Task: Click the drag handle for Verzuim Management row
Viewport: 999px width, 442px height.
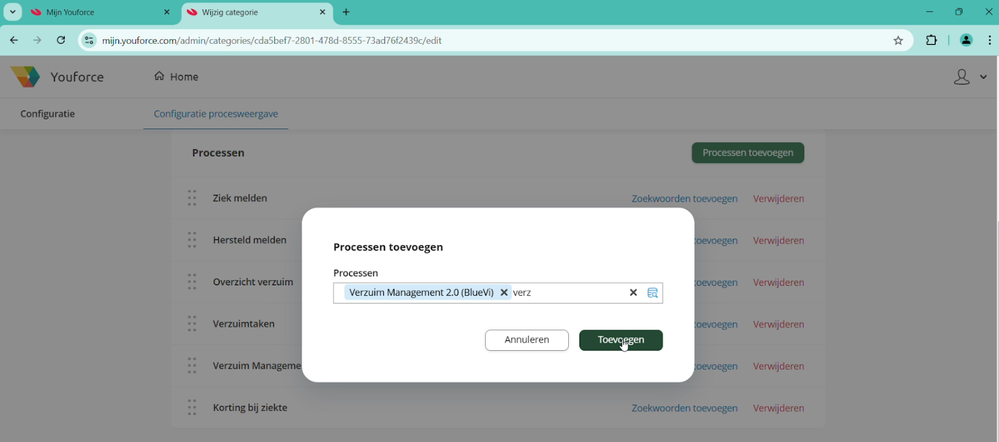Action: click(x=192, y=366)
